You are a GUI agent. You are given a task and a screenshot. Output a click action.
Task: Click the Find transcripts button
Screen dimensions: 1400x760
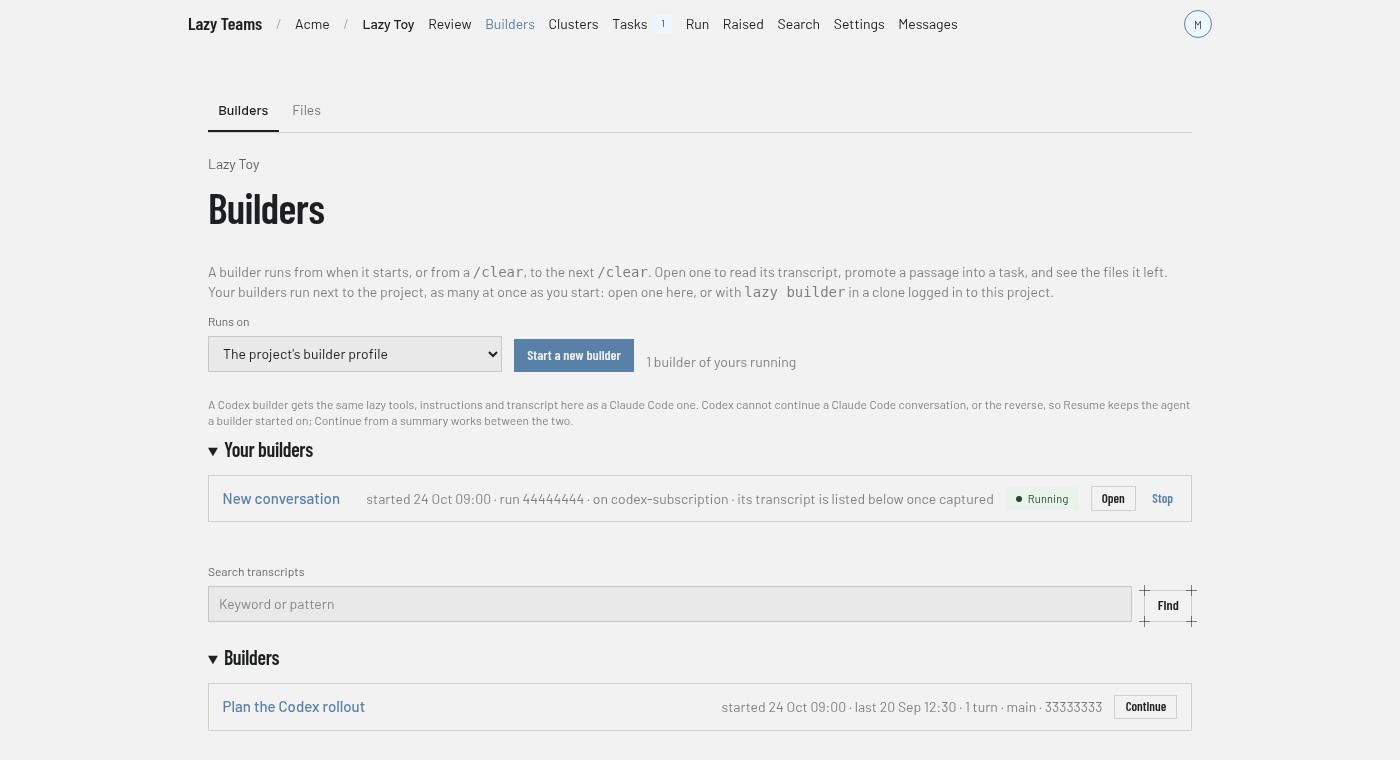point(1168,606)
